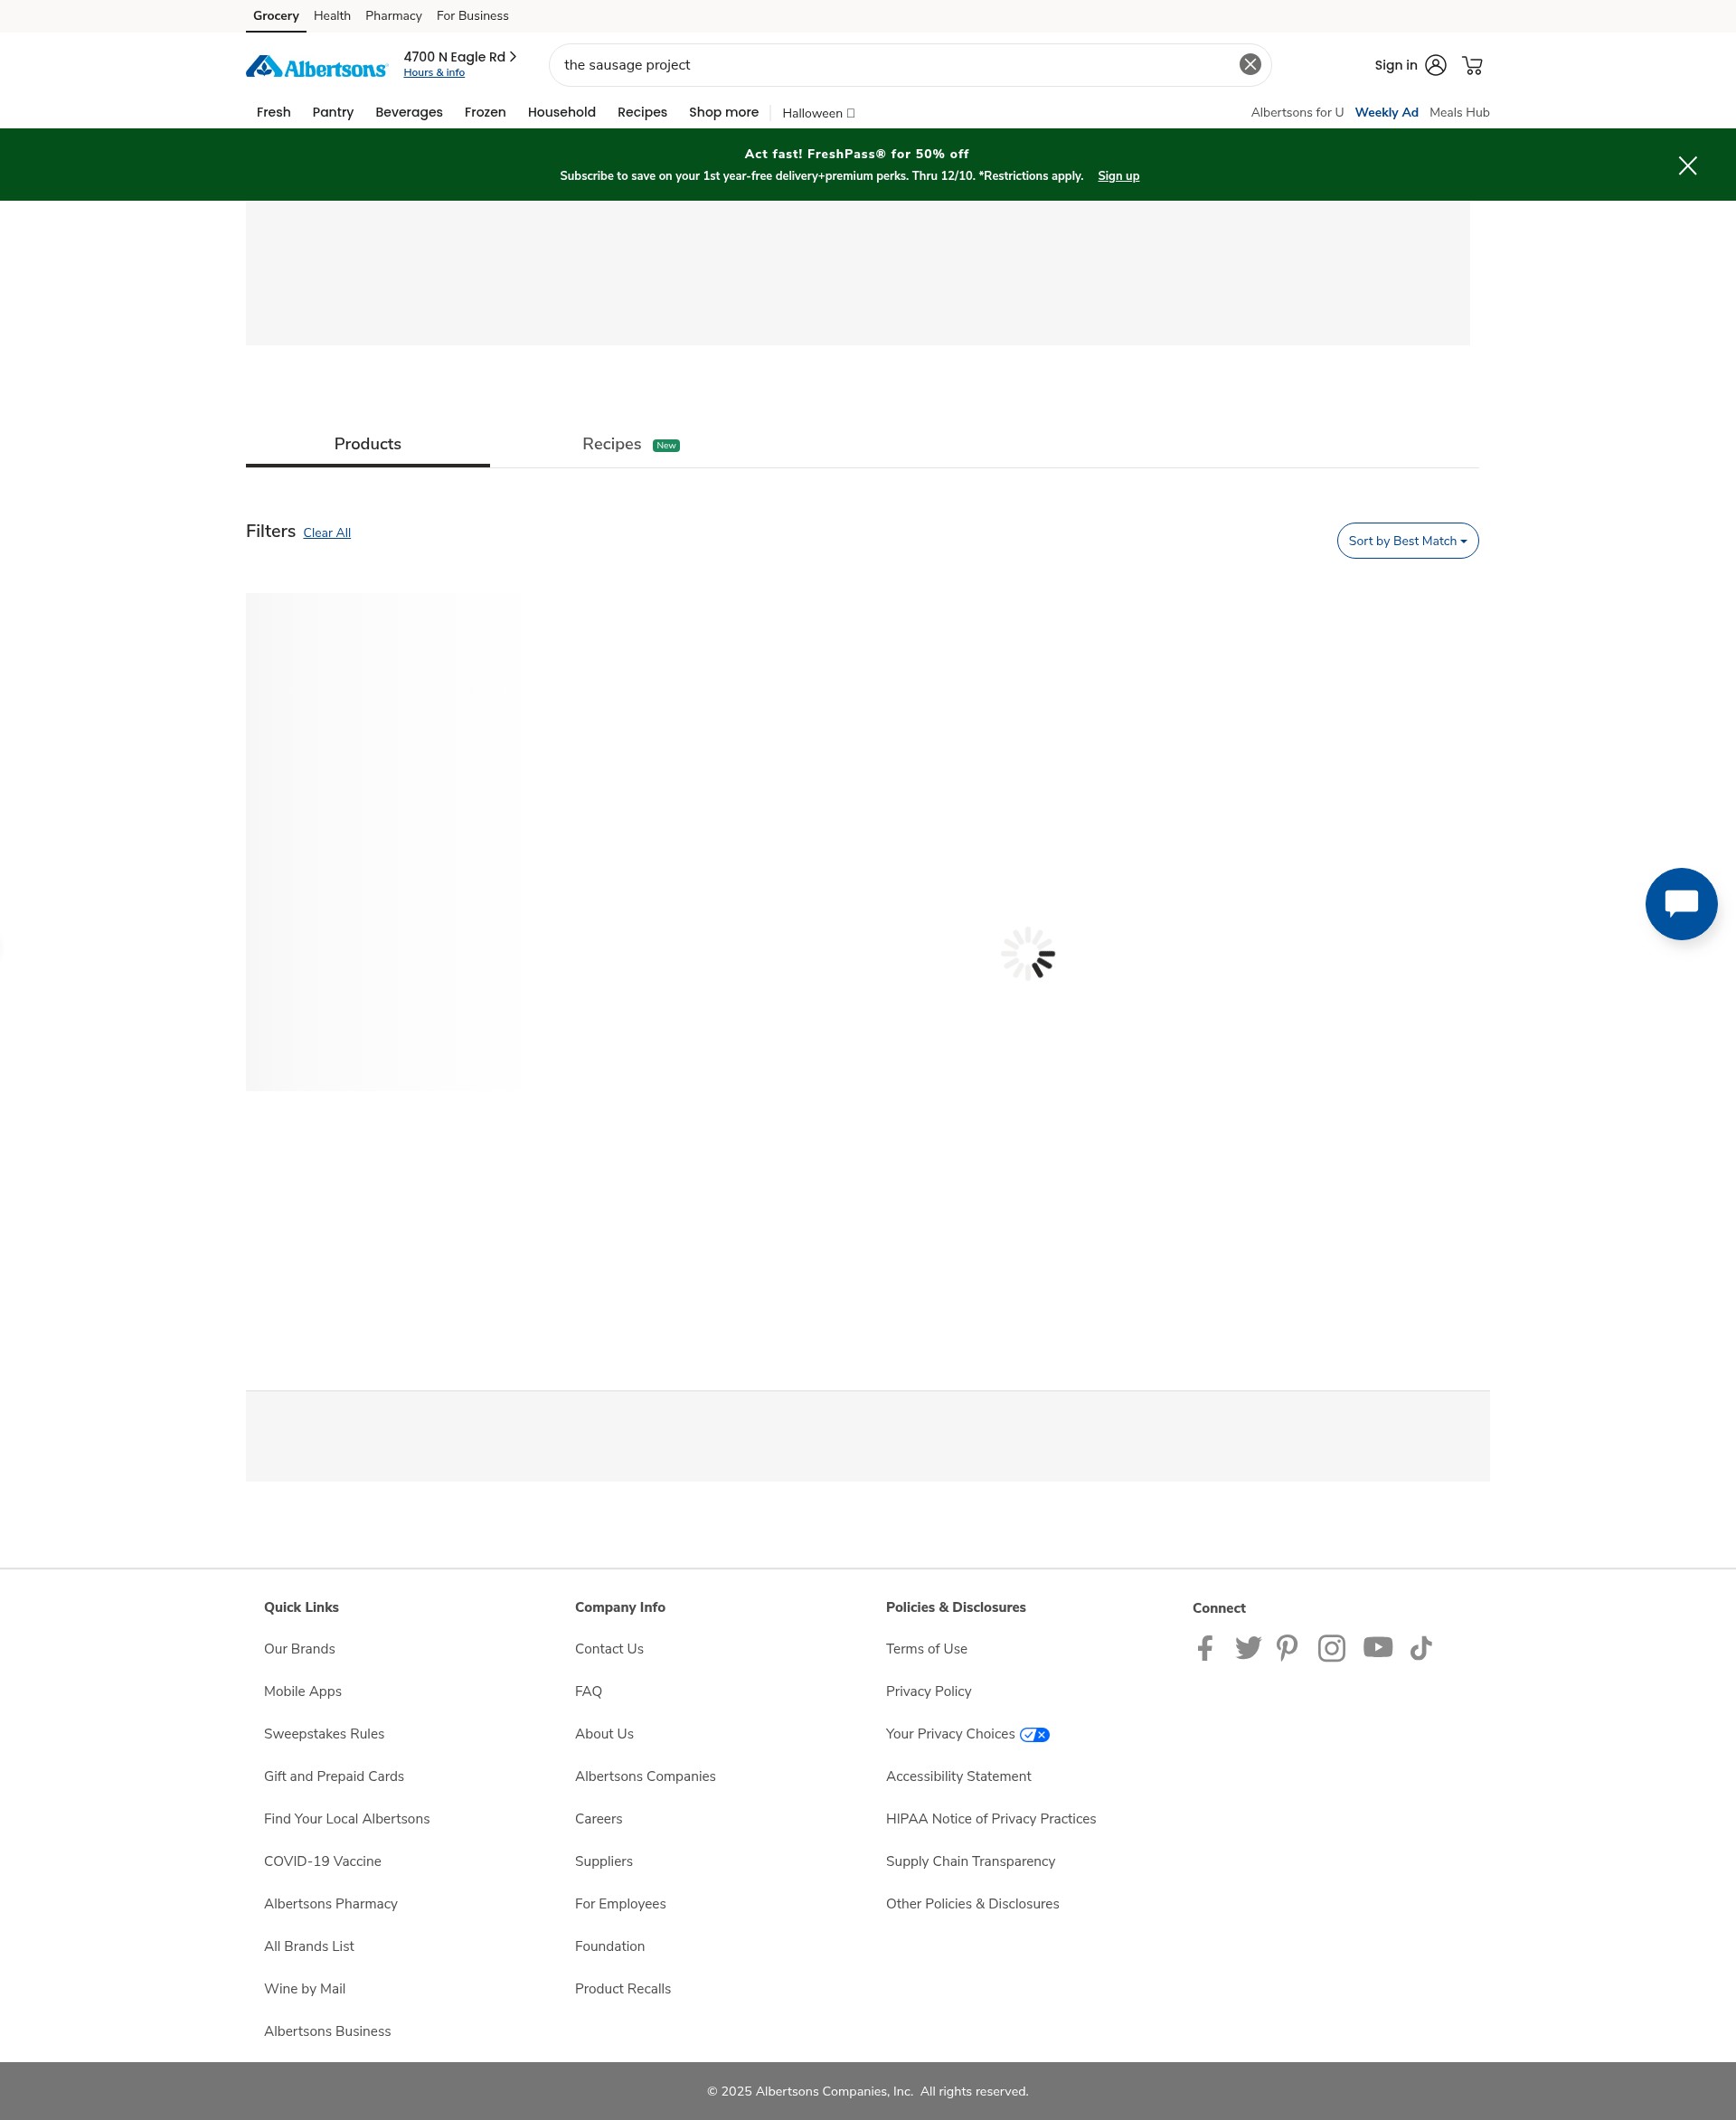Expand the Shop more menu

coord(724,112)
